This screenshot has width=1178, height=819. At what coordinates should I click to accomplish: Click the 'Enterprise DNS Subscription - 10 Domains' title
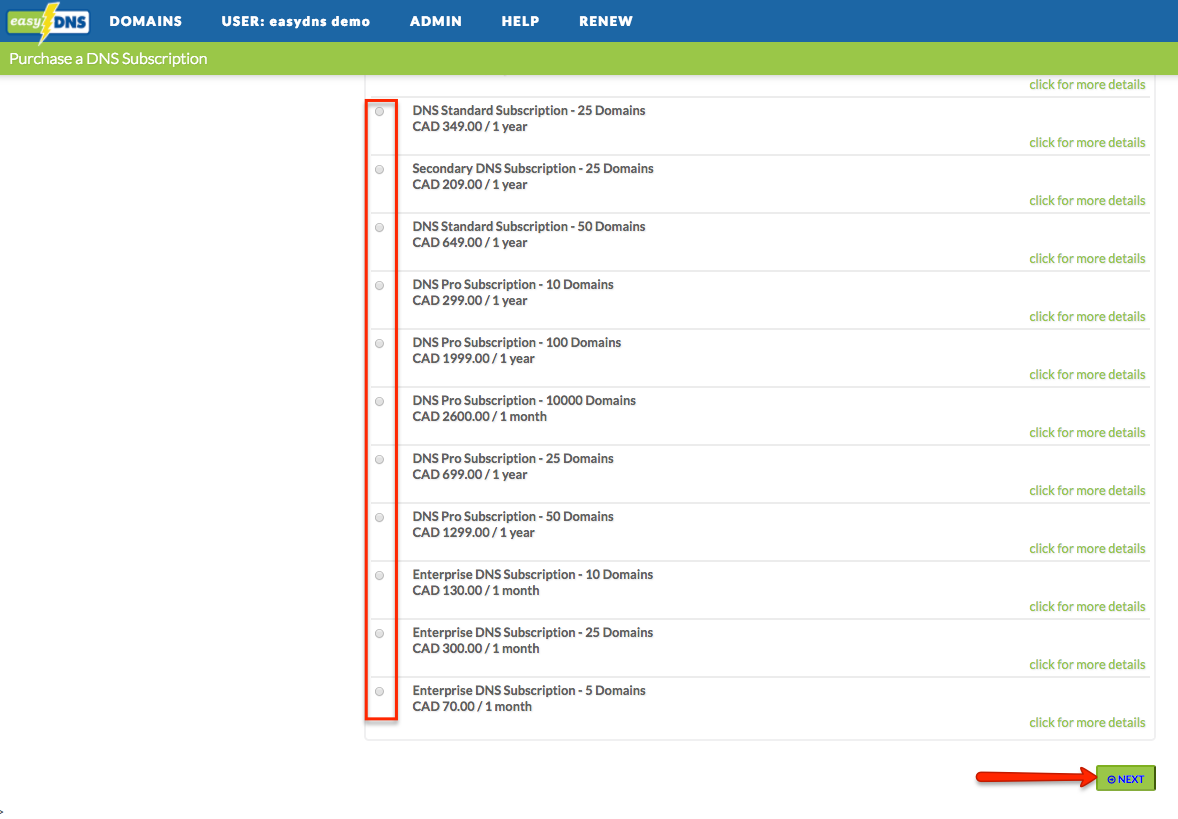(533, 574)
